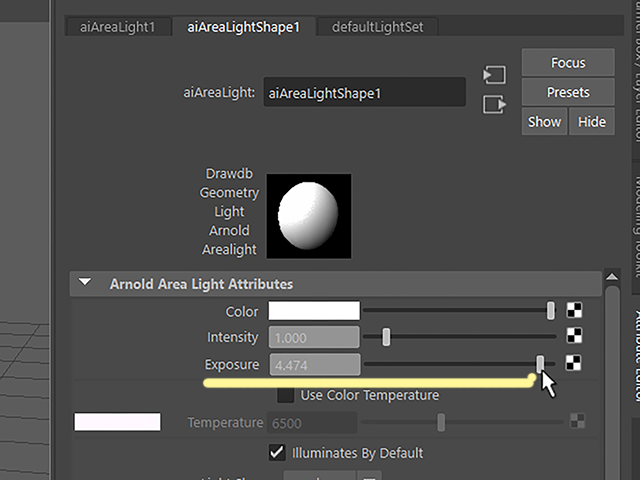Click the output connection arrow icon

pos(494,104)
